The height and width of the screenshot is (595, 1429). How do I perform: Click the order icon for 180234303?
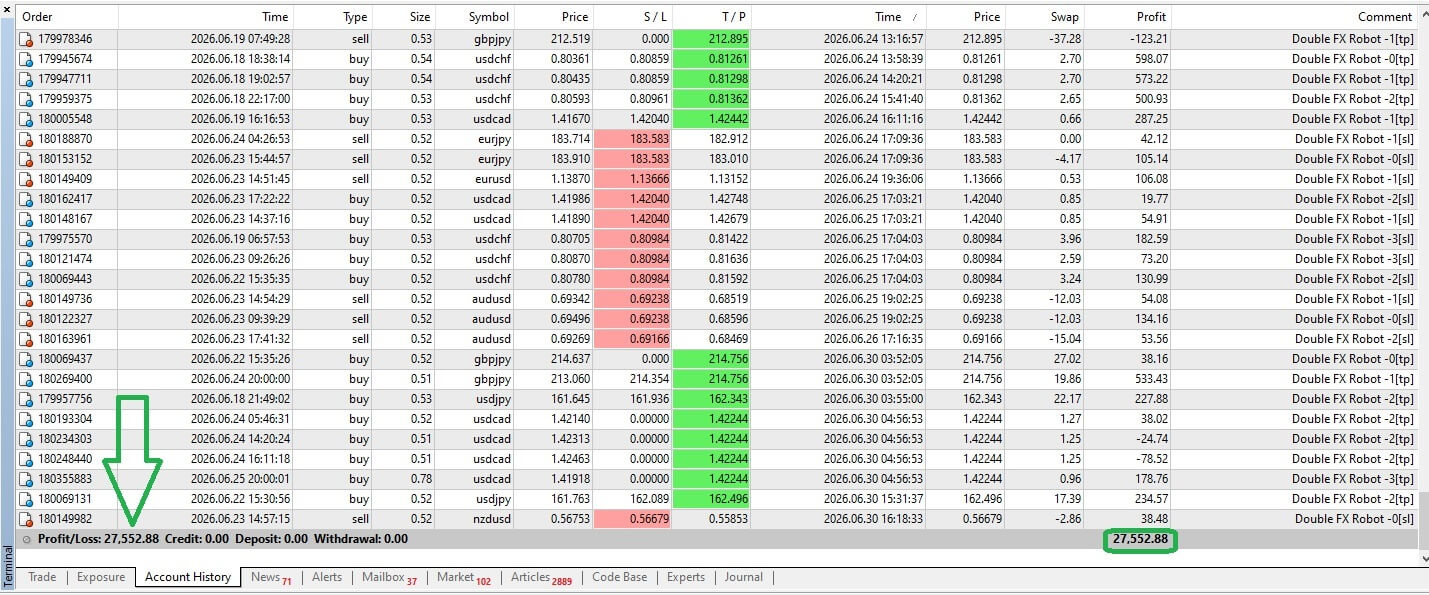tap(26, 439)
